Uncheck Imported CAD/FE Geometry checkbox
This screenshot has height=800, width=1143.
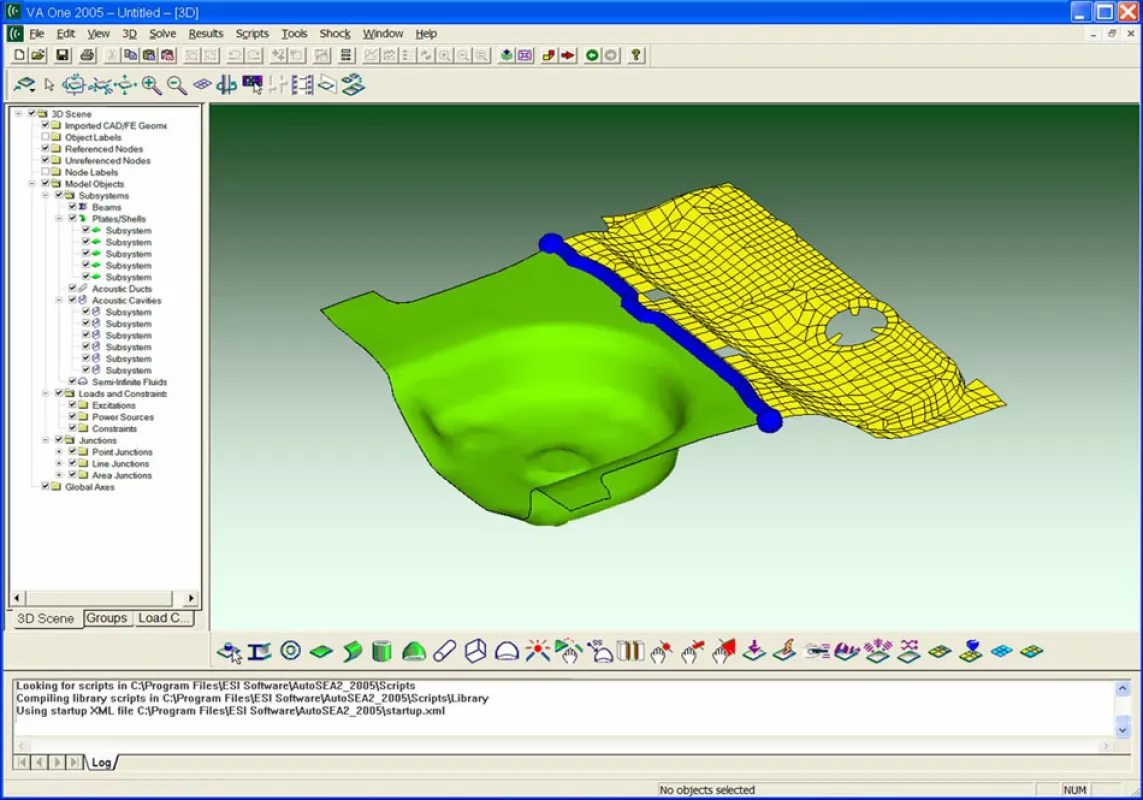45,125
